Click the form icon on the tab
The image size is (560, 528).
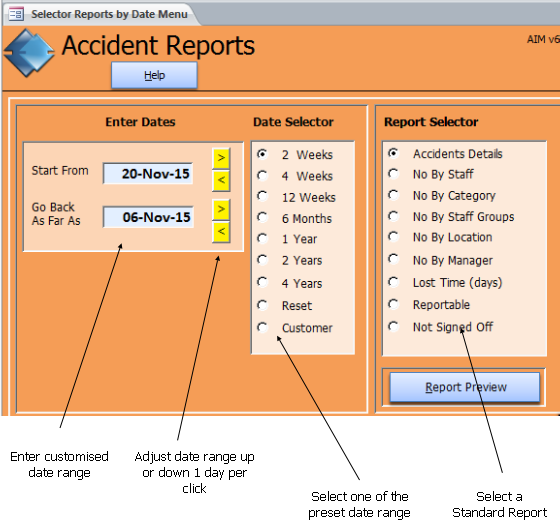16,14
